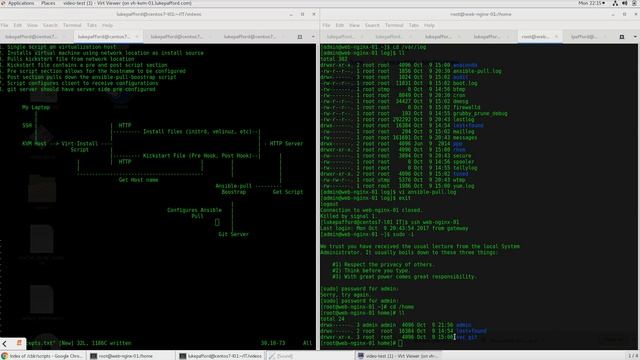Click the network icon in system tray
This screenshot has width=640, height=360.
point(615,3)
